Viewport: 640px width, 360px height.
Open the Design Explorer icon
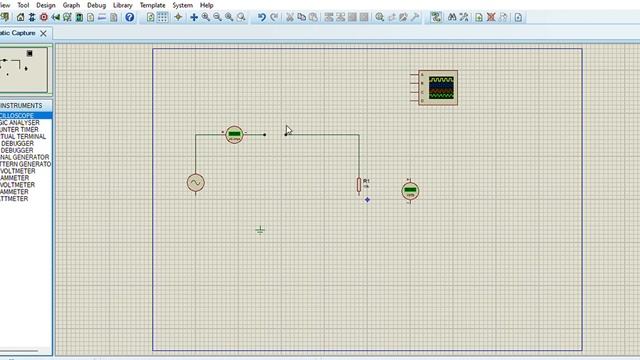79,17
